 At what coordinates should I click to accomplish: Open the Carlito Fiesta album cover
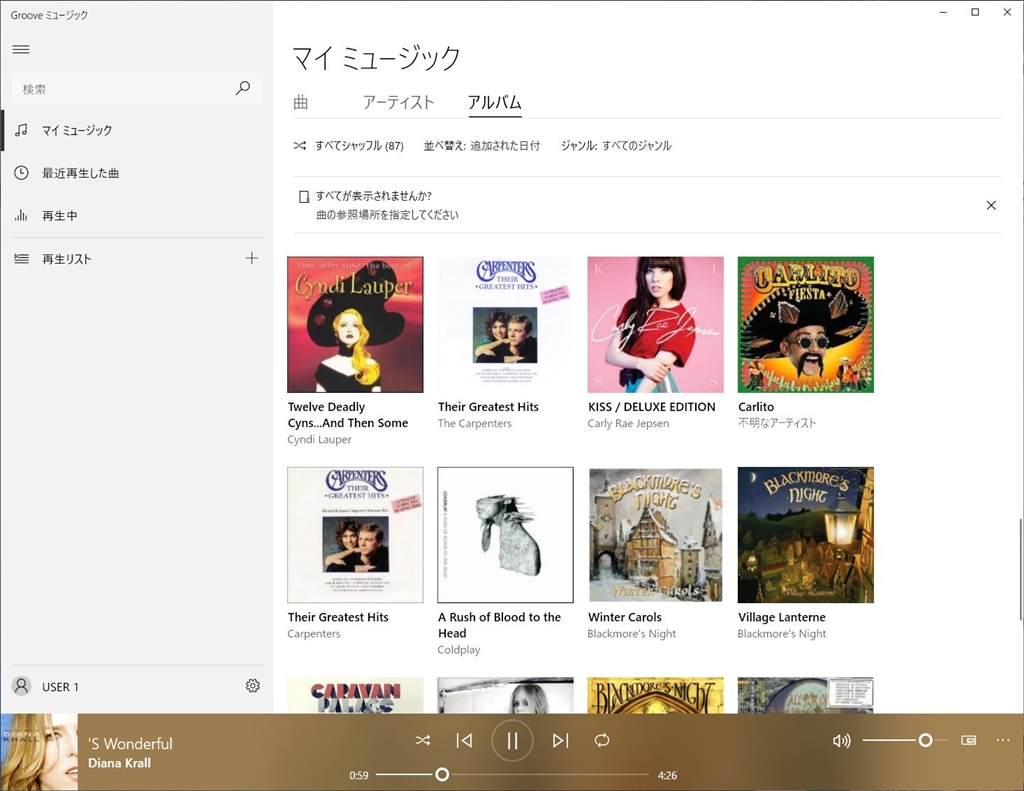pos(806,325)
